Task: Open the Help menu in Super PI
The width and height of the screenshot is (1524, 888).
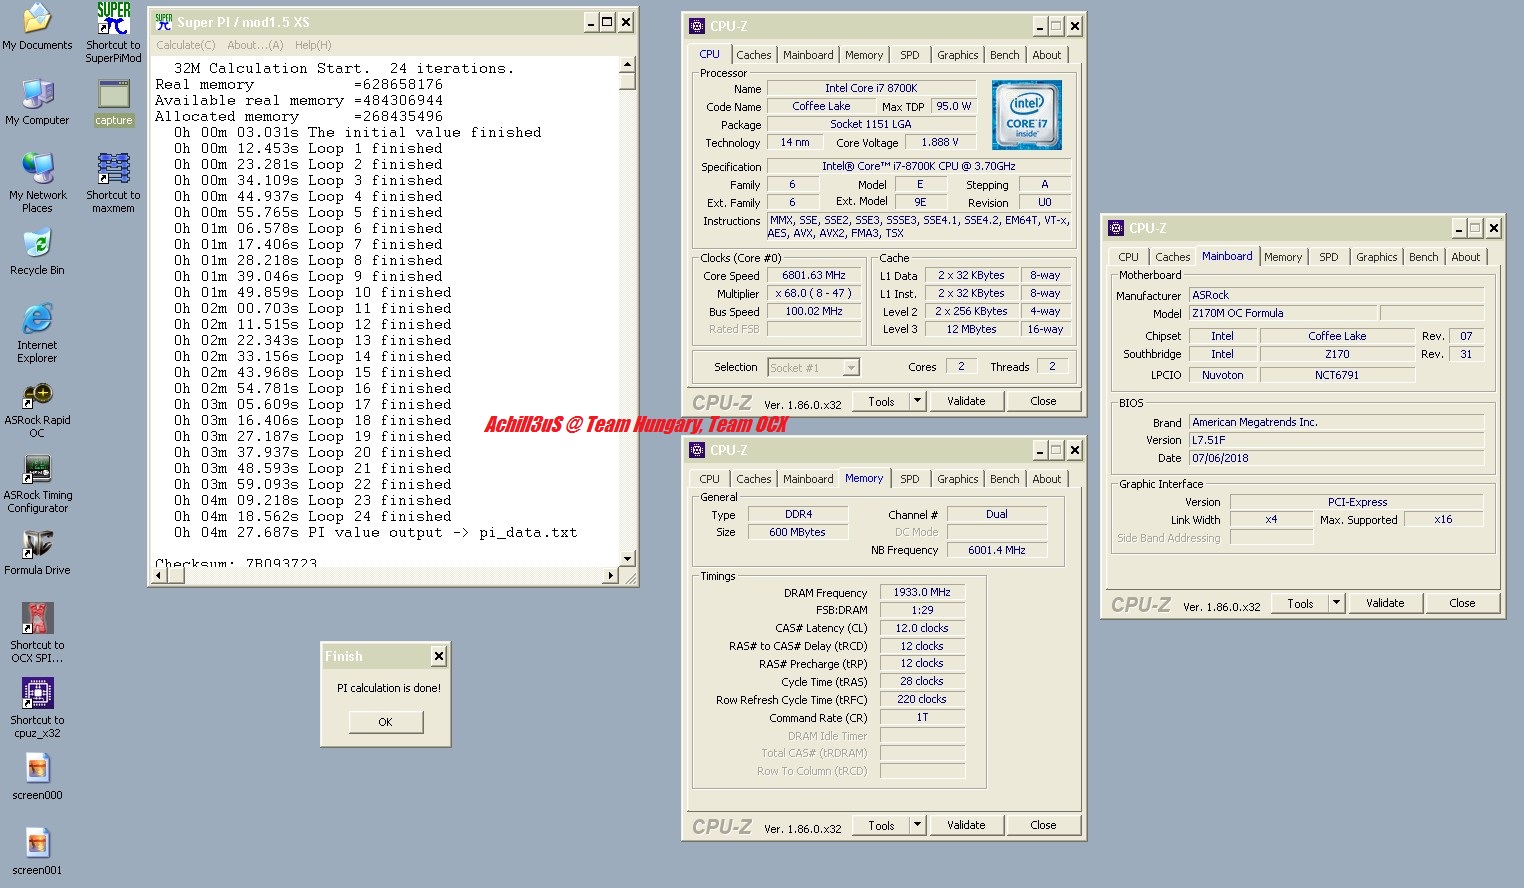Action: coord(313,45)
